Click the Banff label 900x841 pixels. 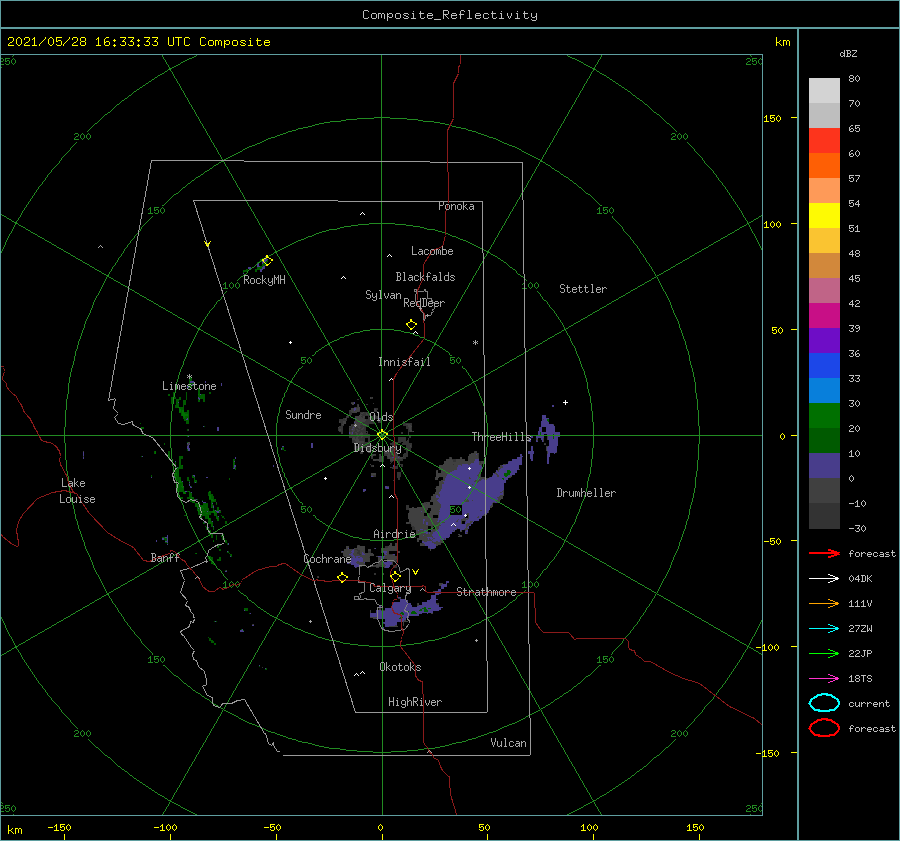click(x=165, y=557)
